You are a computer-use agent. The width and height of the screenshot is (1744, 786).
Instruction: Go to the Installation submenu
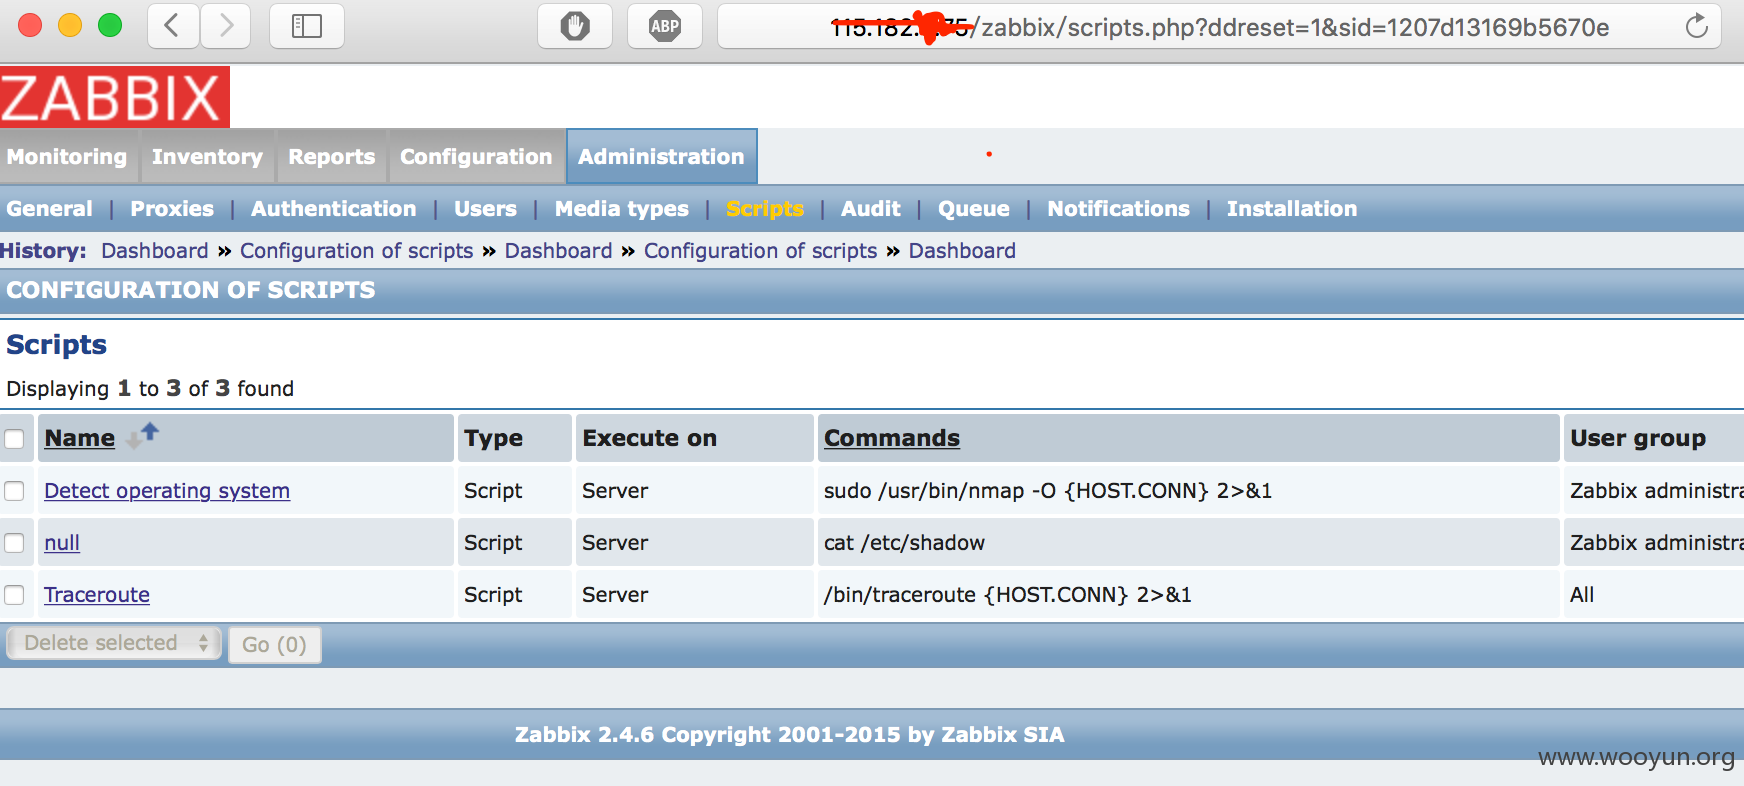(x=1292, y=209)
